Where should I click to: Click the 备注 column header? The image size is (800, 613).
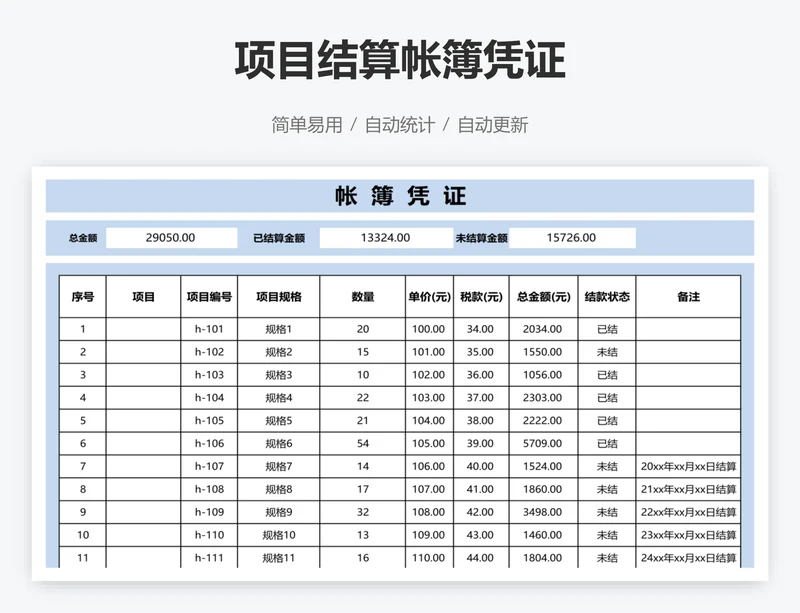(688, 297)
